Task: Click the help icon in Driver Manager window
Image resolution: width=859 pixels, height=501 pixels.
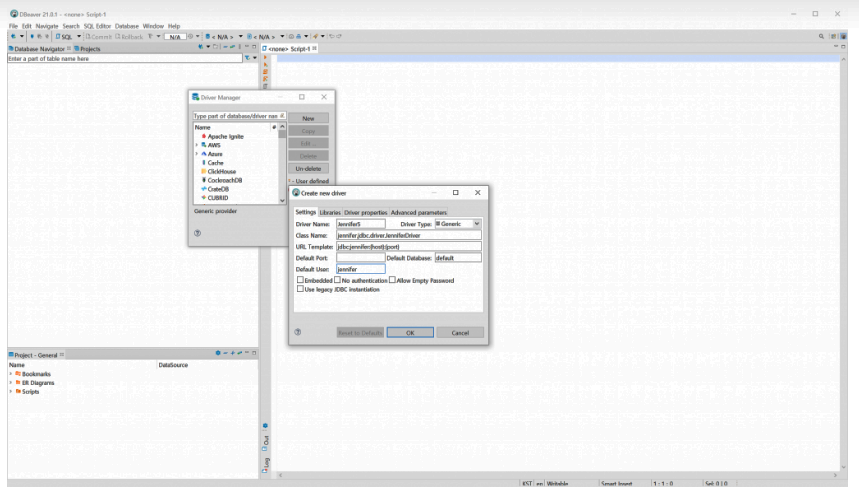Action: tap(197, 234)
